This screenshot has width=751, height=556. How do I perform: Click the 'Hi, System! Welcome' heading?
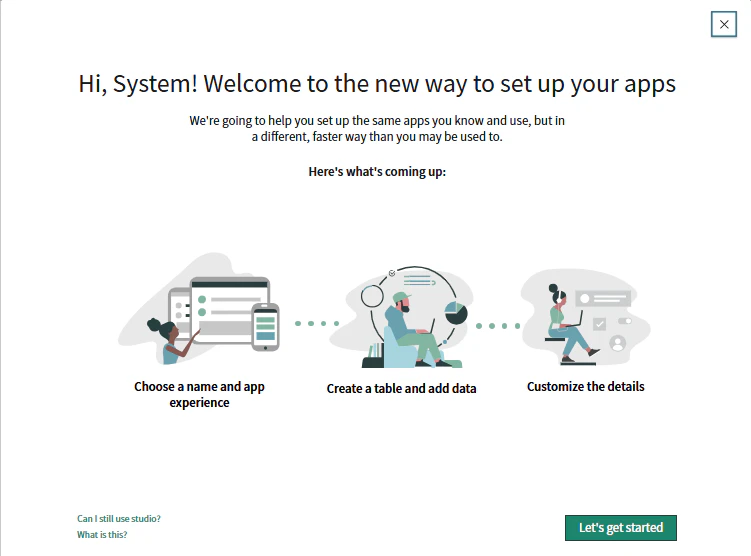(x=377, y=84)
